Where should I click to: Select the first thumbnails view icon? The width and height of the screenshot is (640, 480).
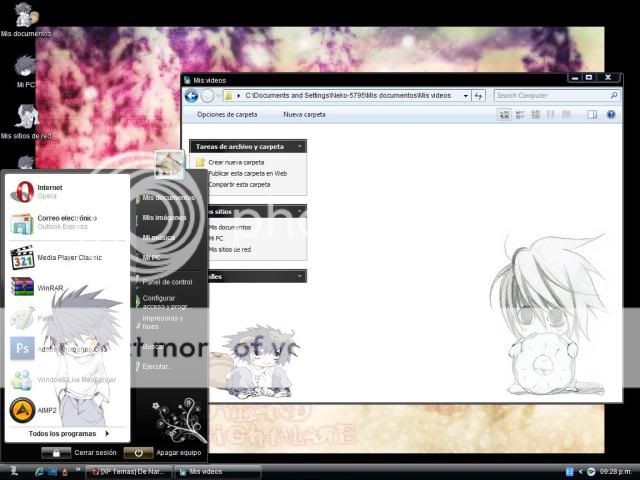point(504,115)
